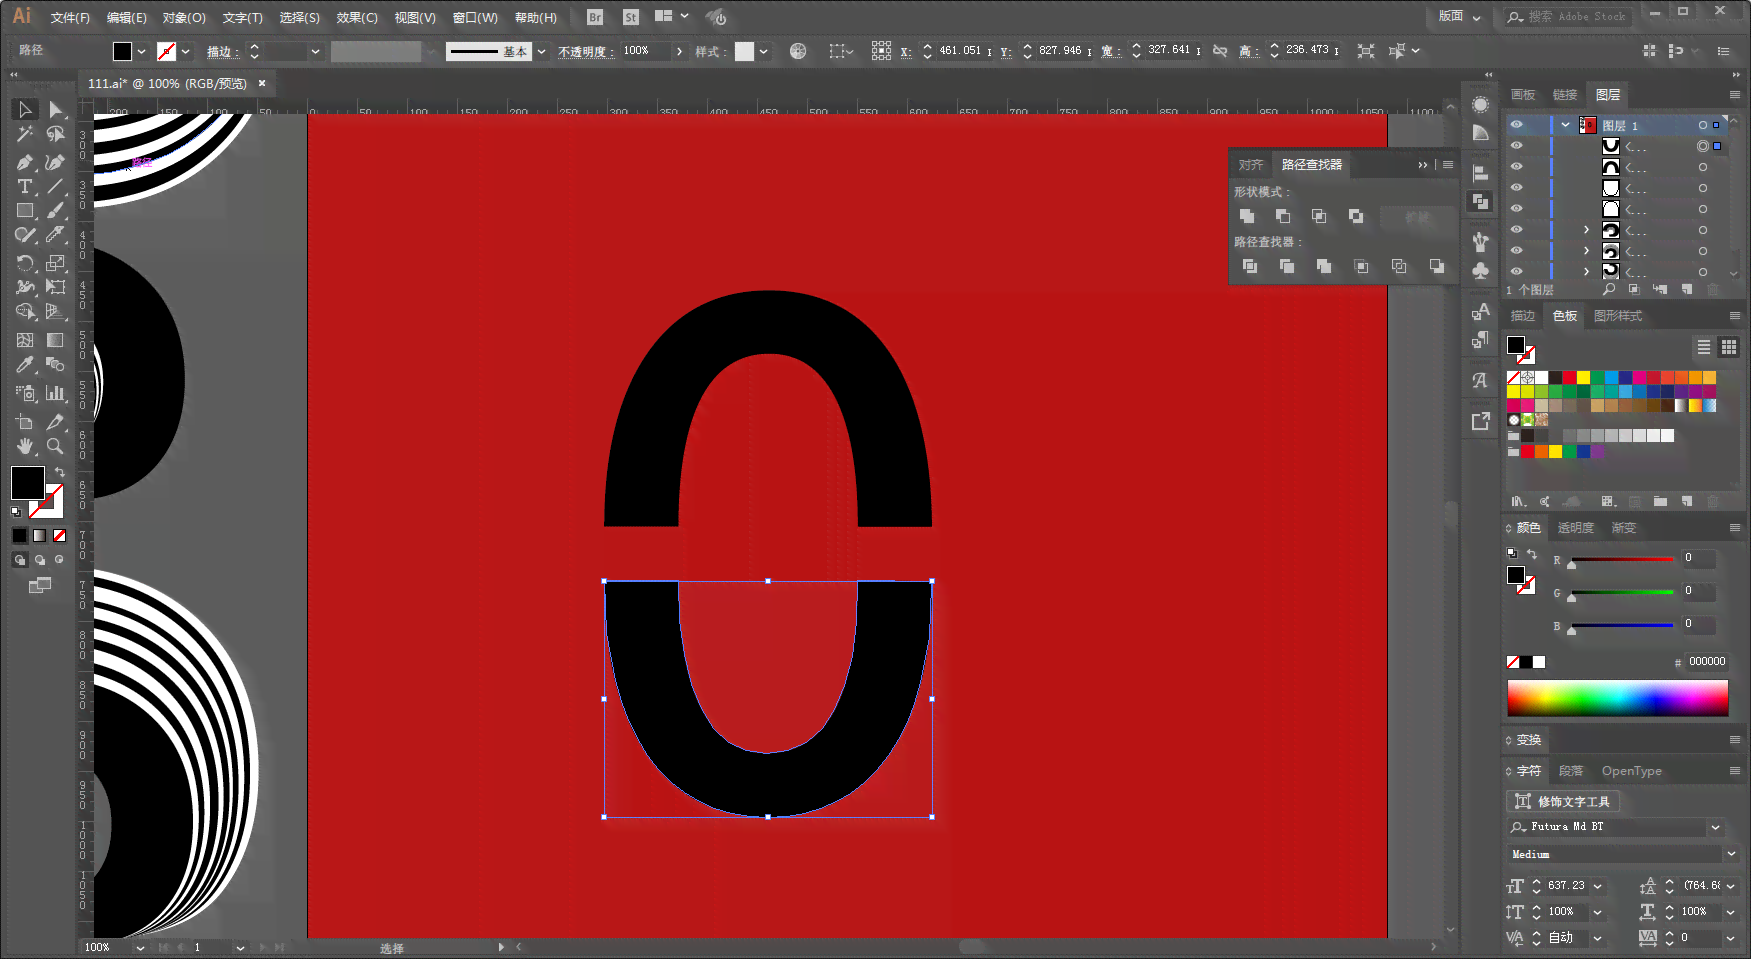Click the Unite shape mode icon
The image size is (1751, 959).
click(1247, 216)
